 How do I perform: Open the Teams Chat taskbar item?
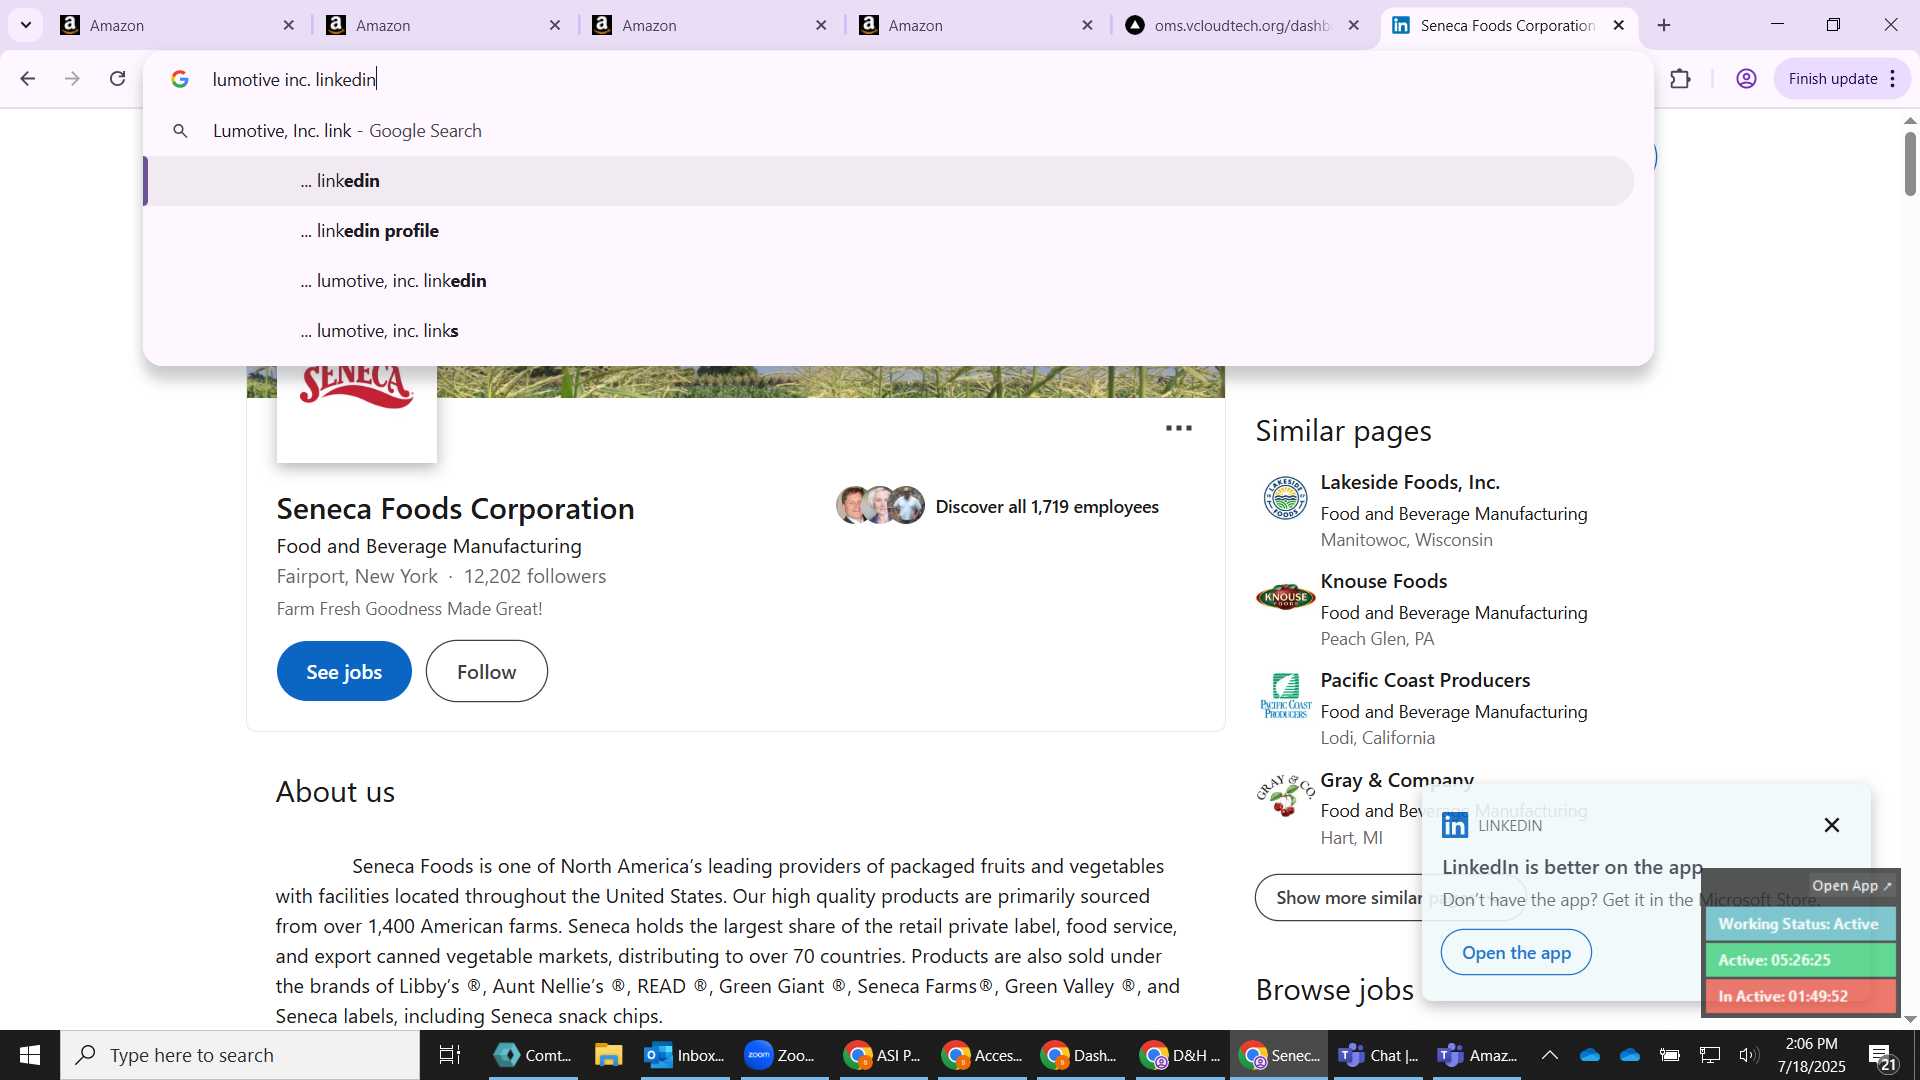[x=1380, y=1055]
